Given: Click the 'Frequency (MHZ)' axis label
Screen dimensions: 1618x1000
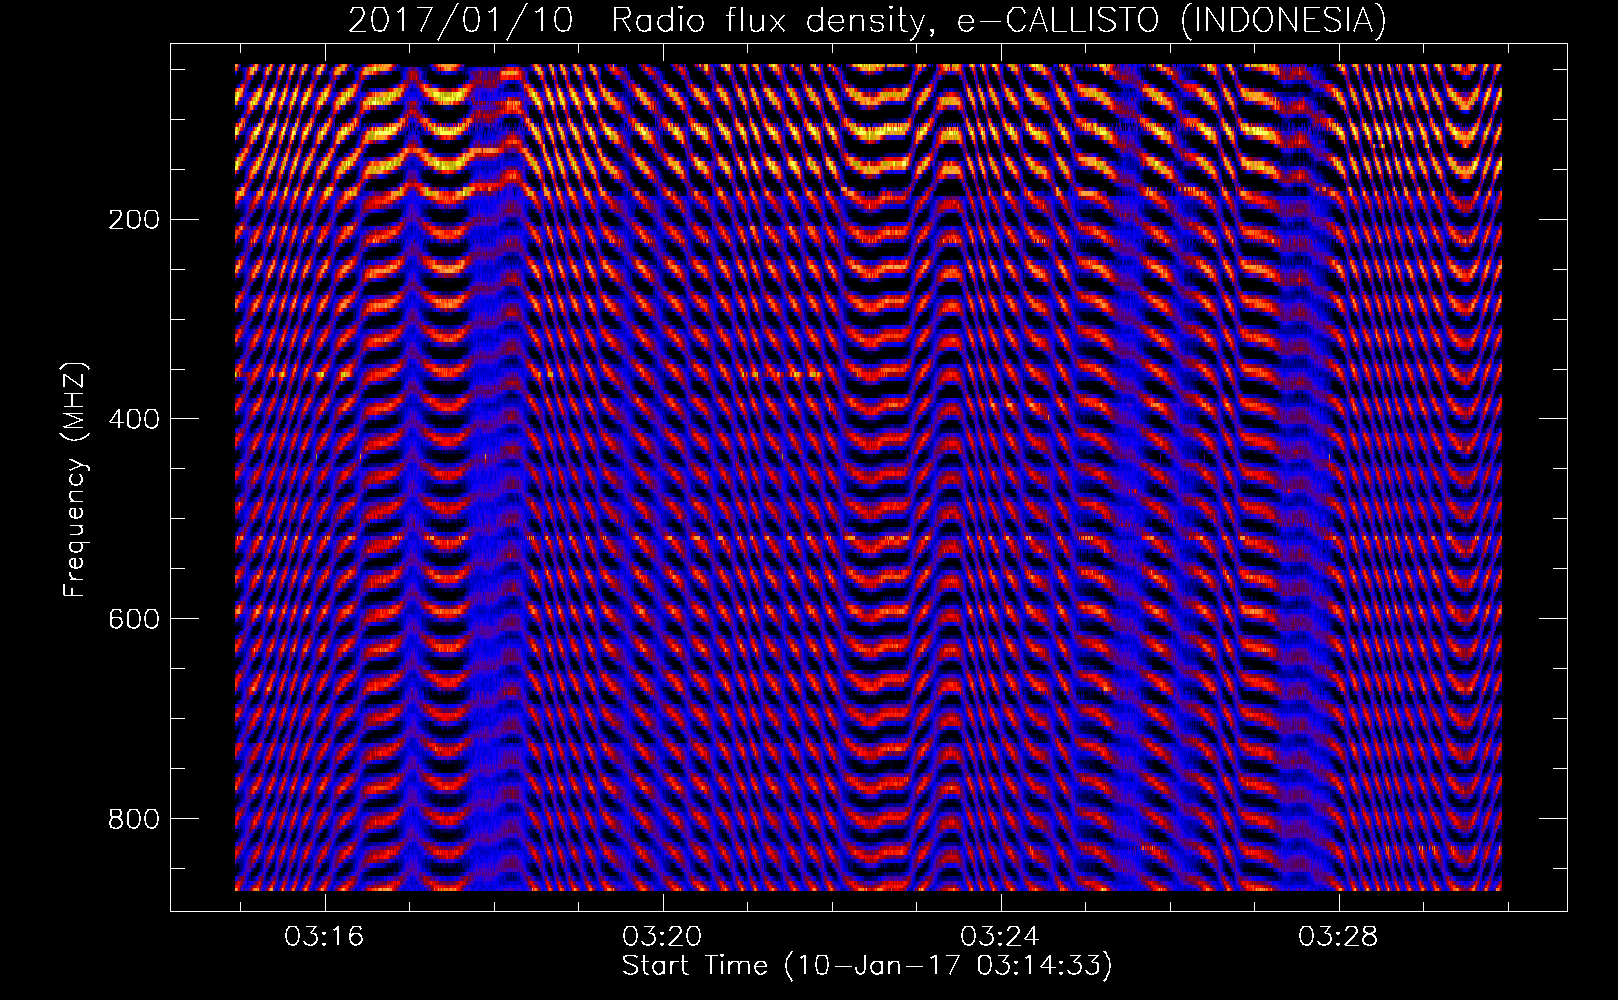Looking at the screenshot, I should (75, 480).
